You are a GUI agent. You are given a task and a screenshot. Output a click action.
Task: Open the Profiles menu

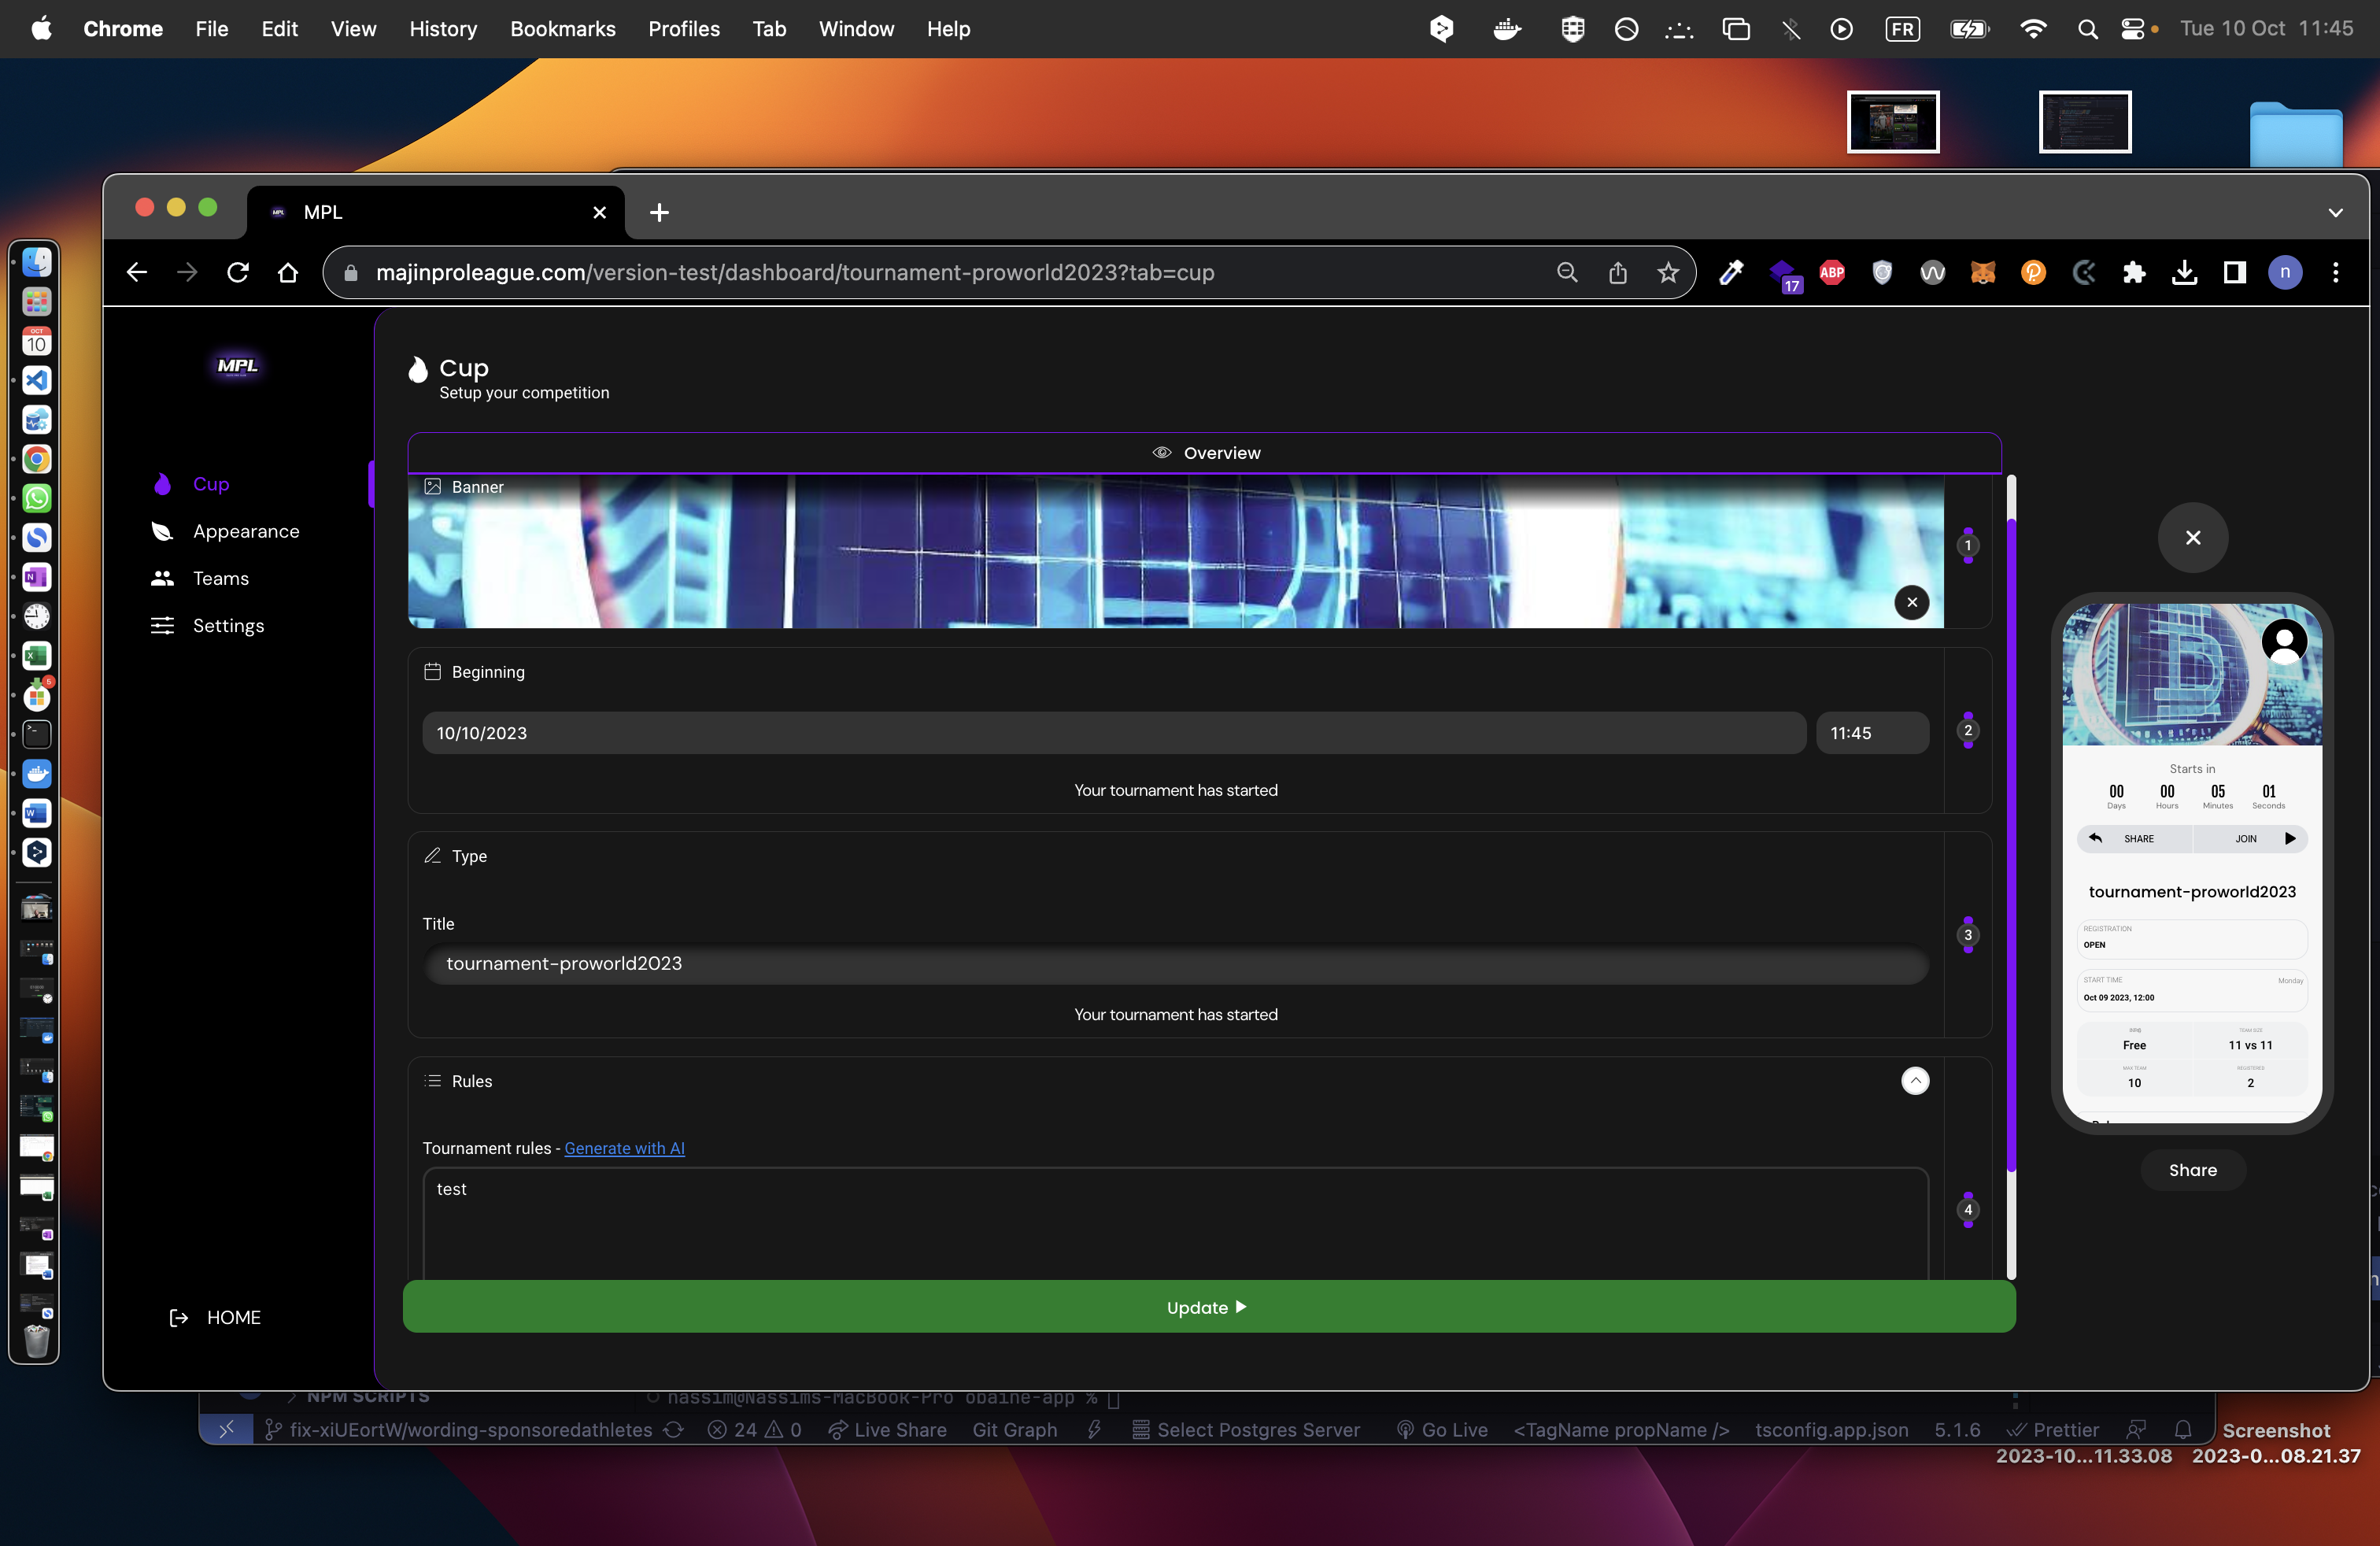pos(684,29)
